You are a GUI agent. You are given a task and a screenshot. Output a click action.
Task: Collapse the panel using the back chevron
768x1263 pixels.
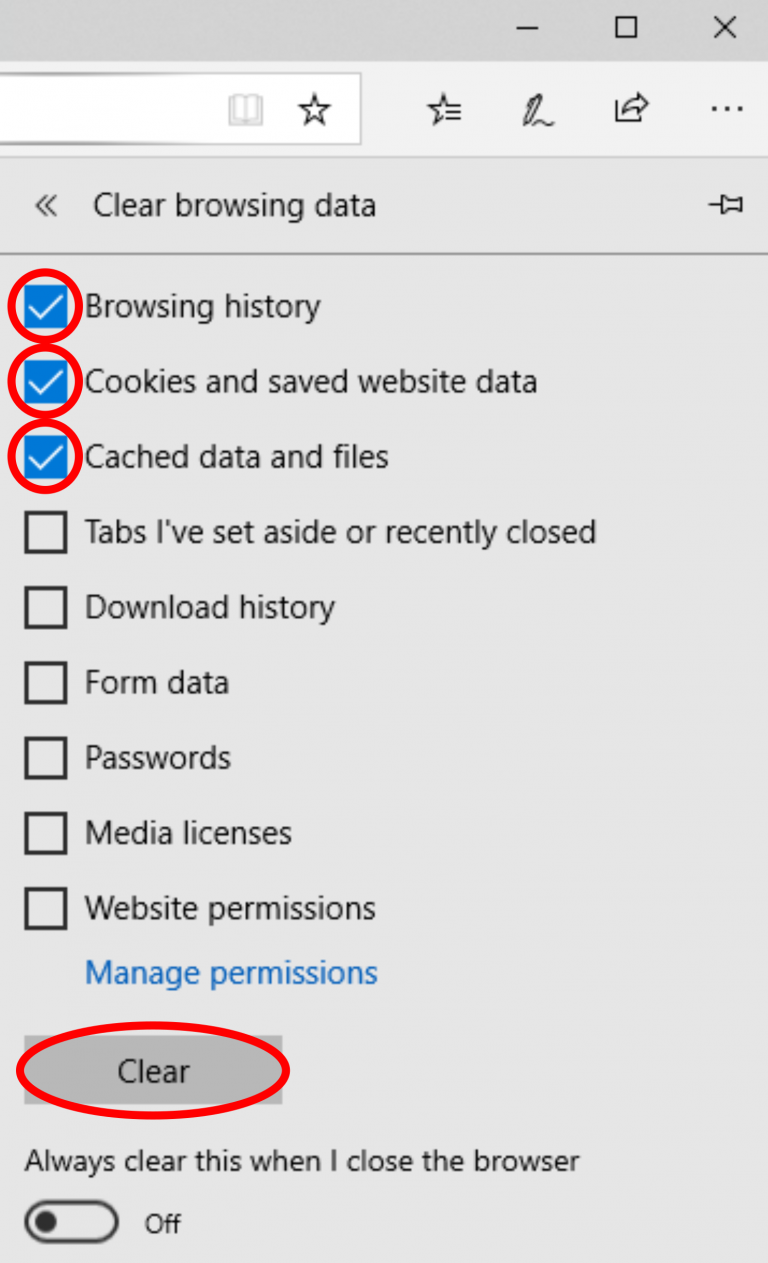coord(46,205)
